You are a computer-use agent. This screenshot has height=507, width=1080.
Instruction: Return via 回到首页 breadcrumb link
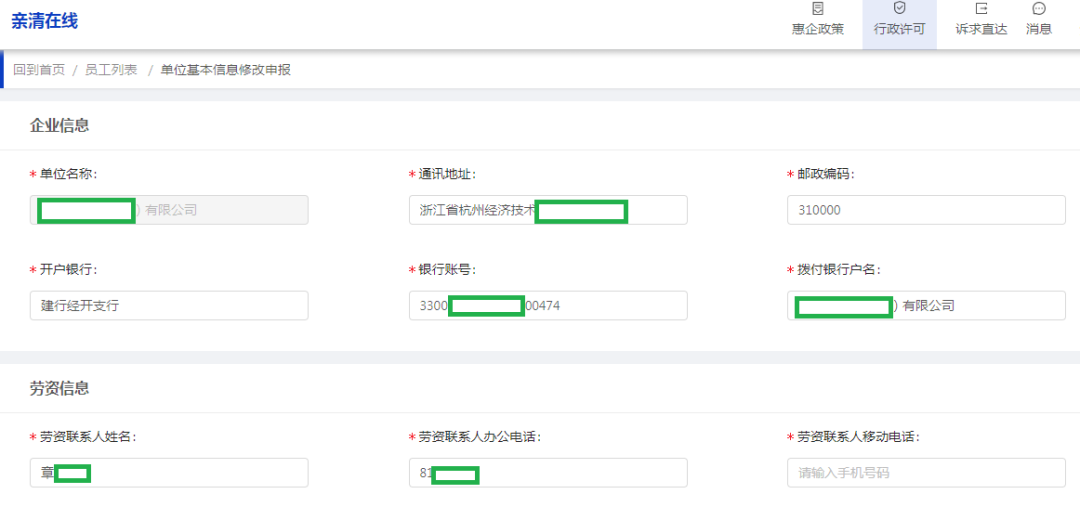click(39, 70)
